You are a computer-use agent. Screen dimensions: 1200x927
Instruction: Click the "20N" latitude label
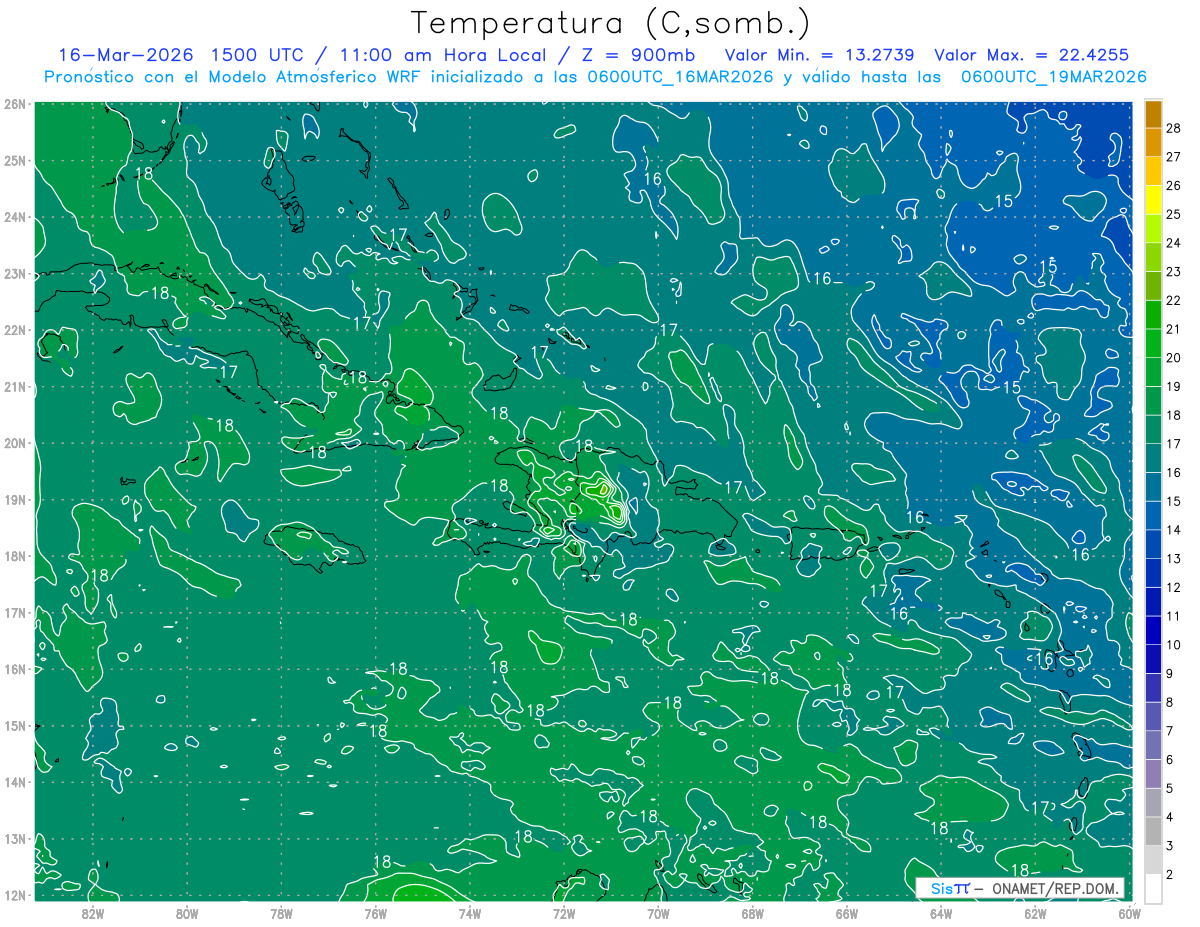(x=14, y=443)
